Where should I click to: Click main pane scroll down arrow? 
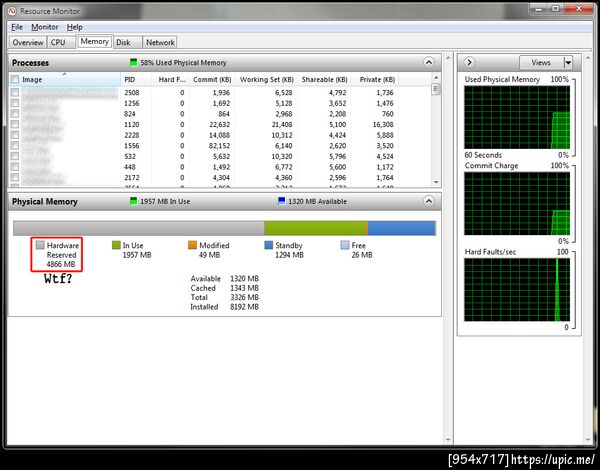[448, 440]
